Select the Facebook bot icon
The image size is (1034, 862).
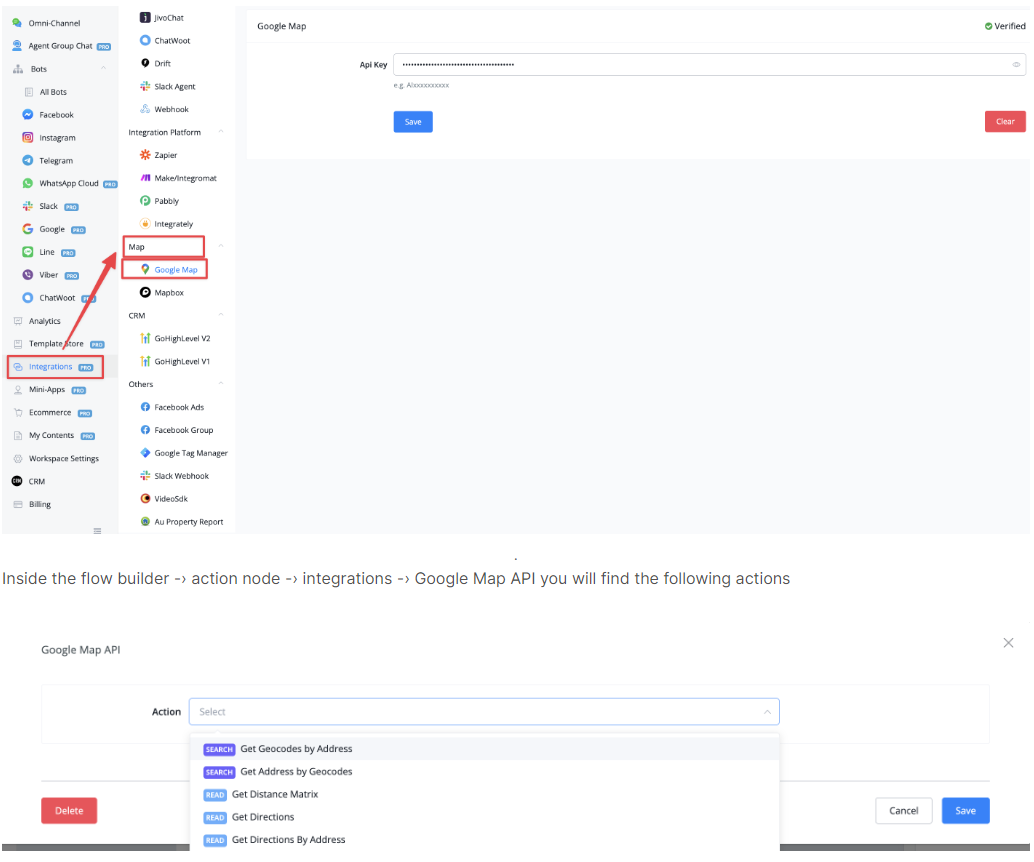pos(28,115)
